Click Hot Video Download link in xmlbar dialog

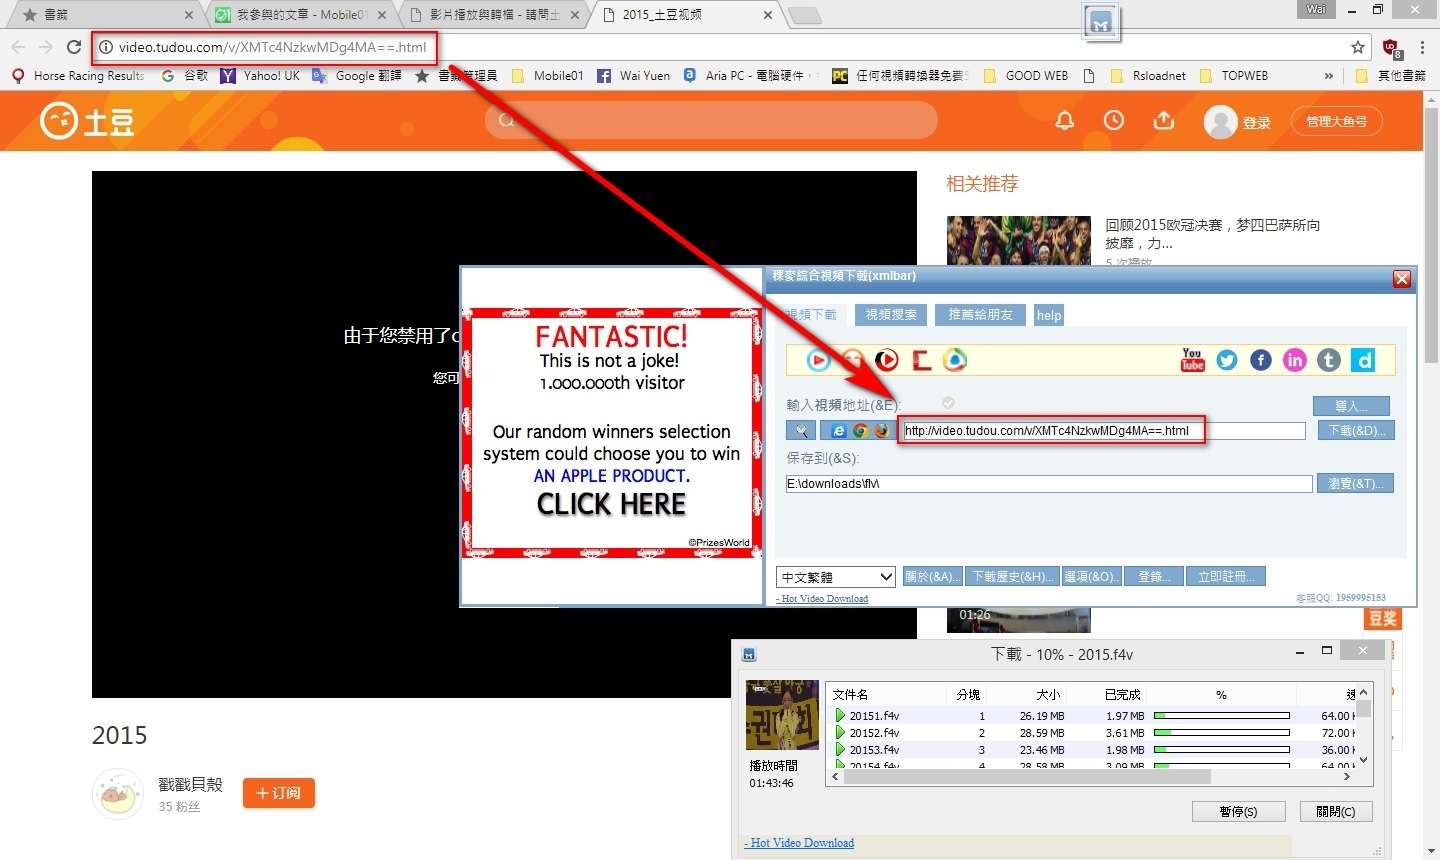(x=822, y=599)
